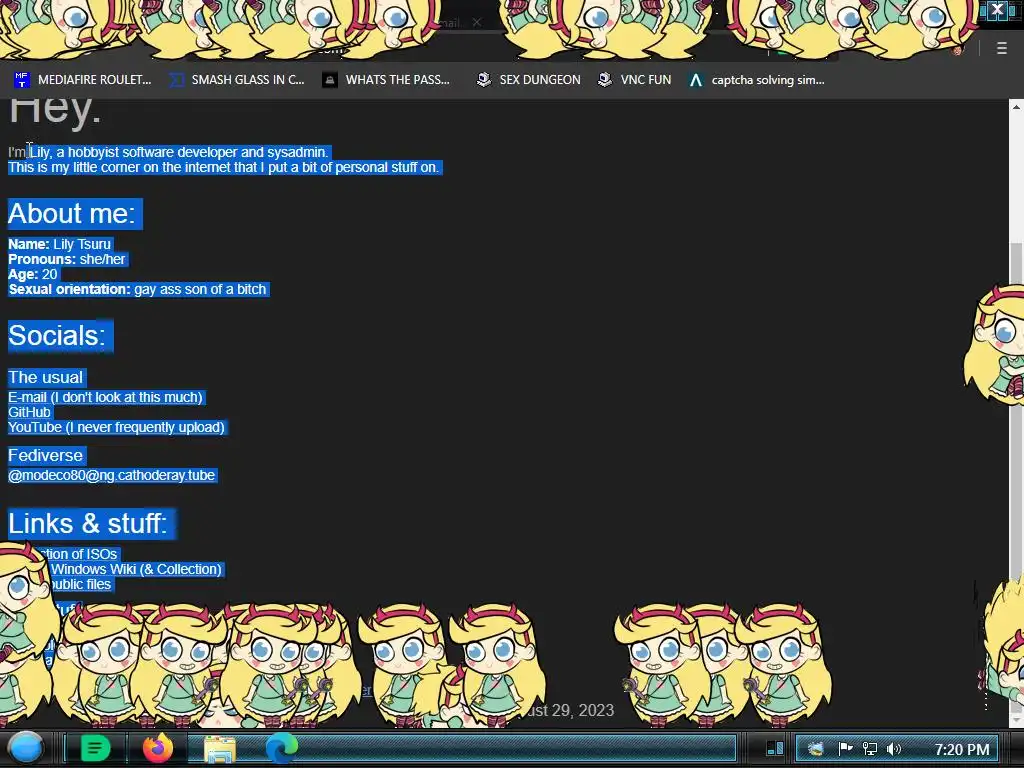This screenshot has width=1024, height=768.
Task: Click the 'Age: 20' line
Action: (33, 274)
